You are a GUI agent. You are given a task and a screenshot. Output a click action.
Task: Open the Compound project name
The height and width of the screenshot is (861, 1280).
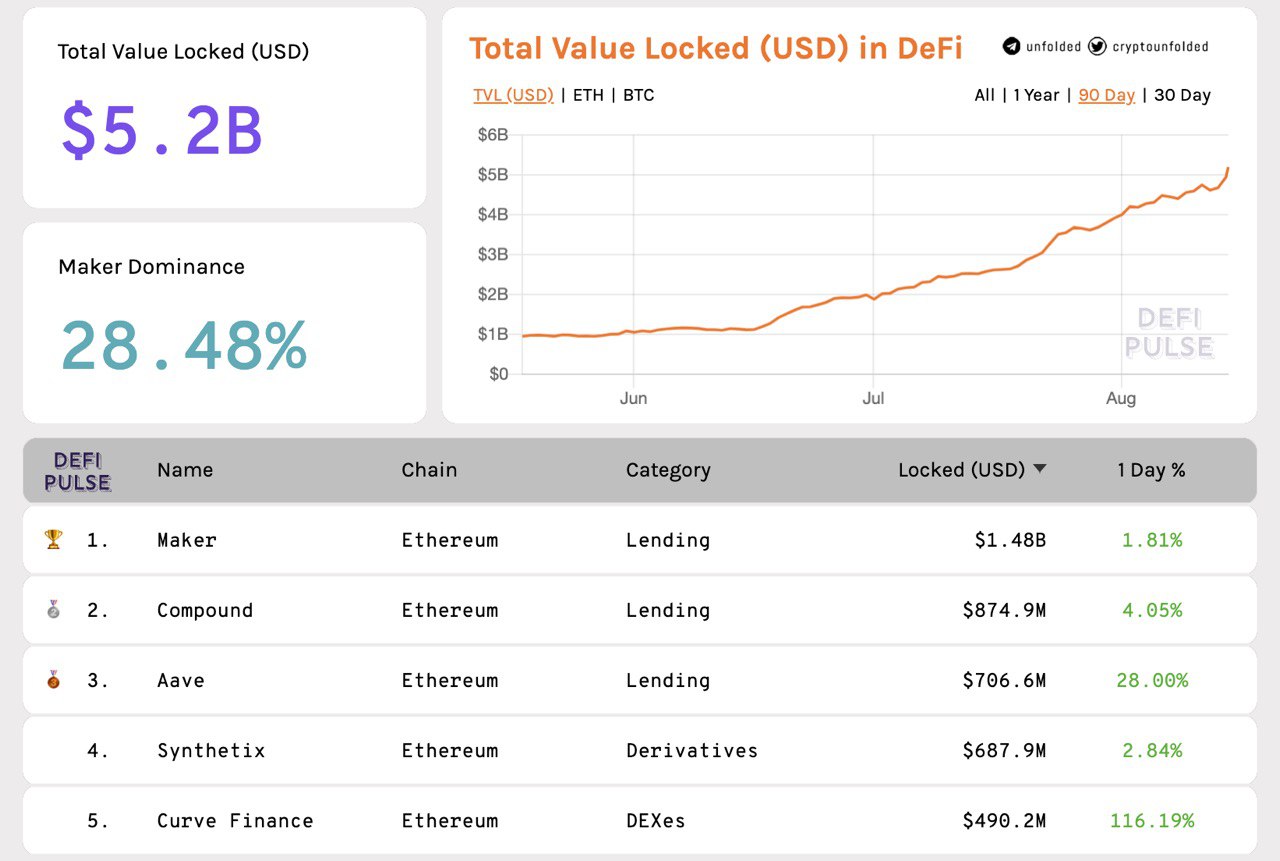click(205, 610)
